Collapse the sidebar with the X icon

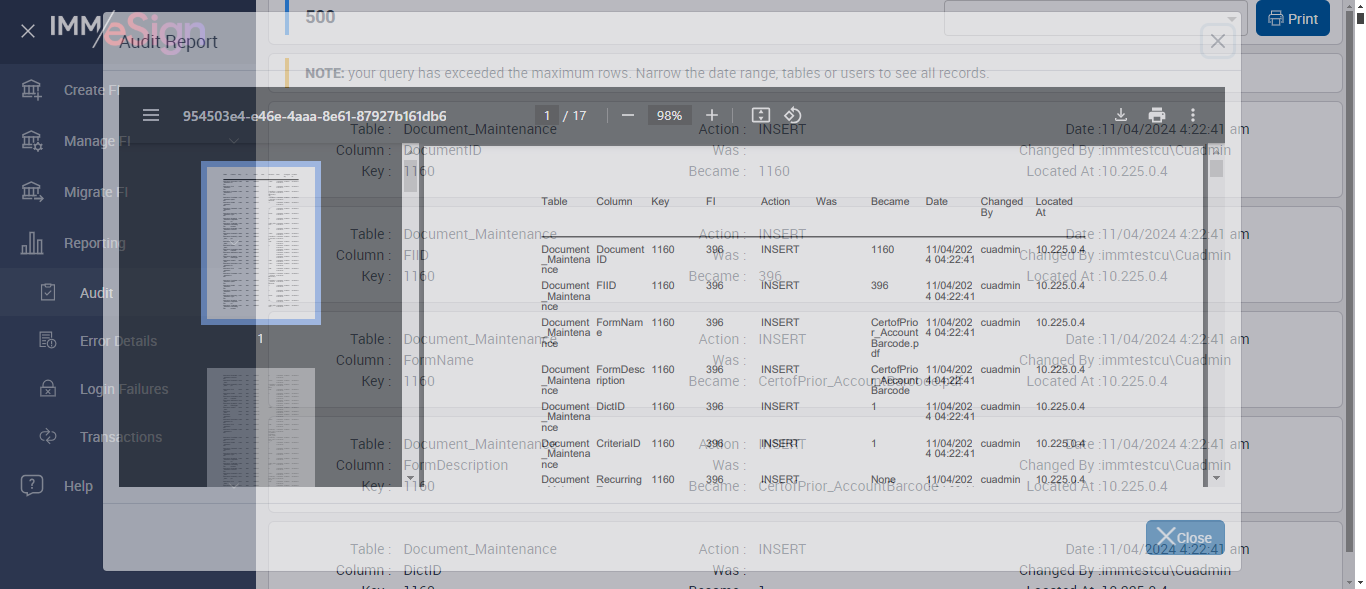point(28,31)
